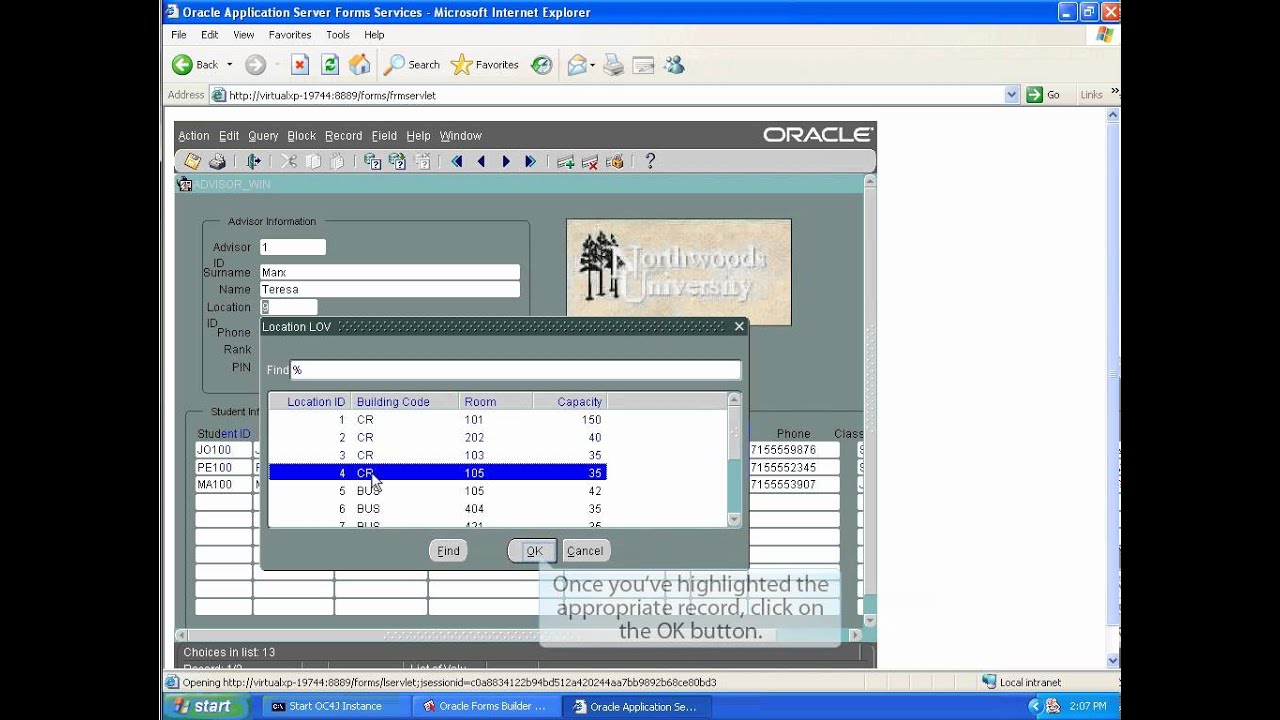Click Internet Explorer Home icon
1280x720 pixels.
coord(360,65)
